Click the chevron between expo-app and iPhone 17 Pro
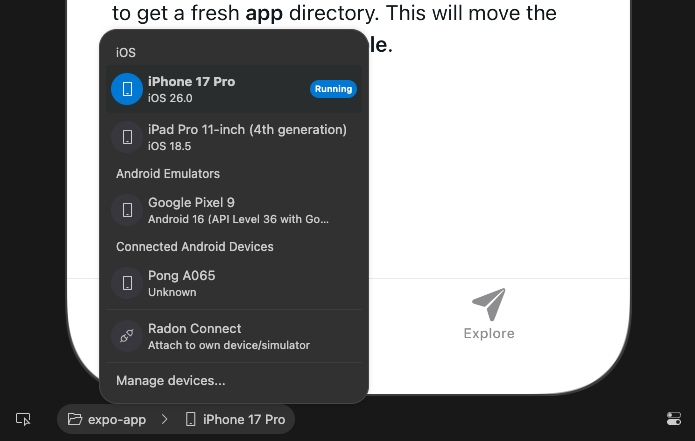695x441 pixels. (x=164, y=419)
